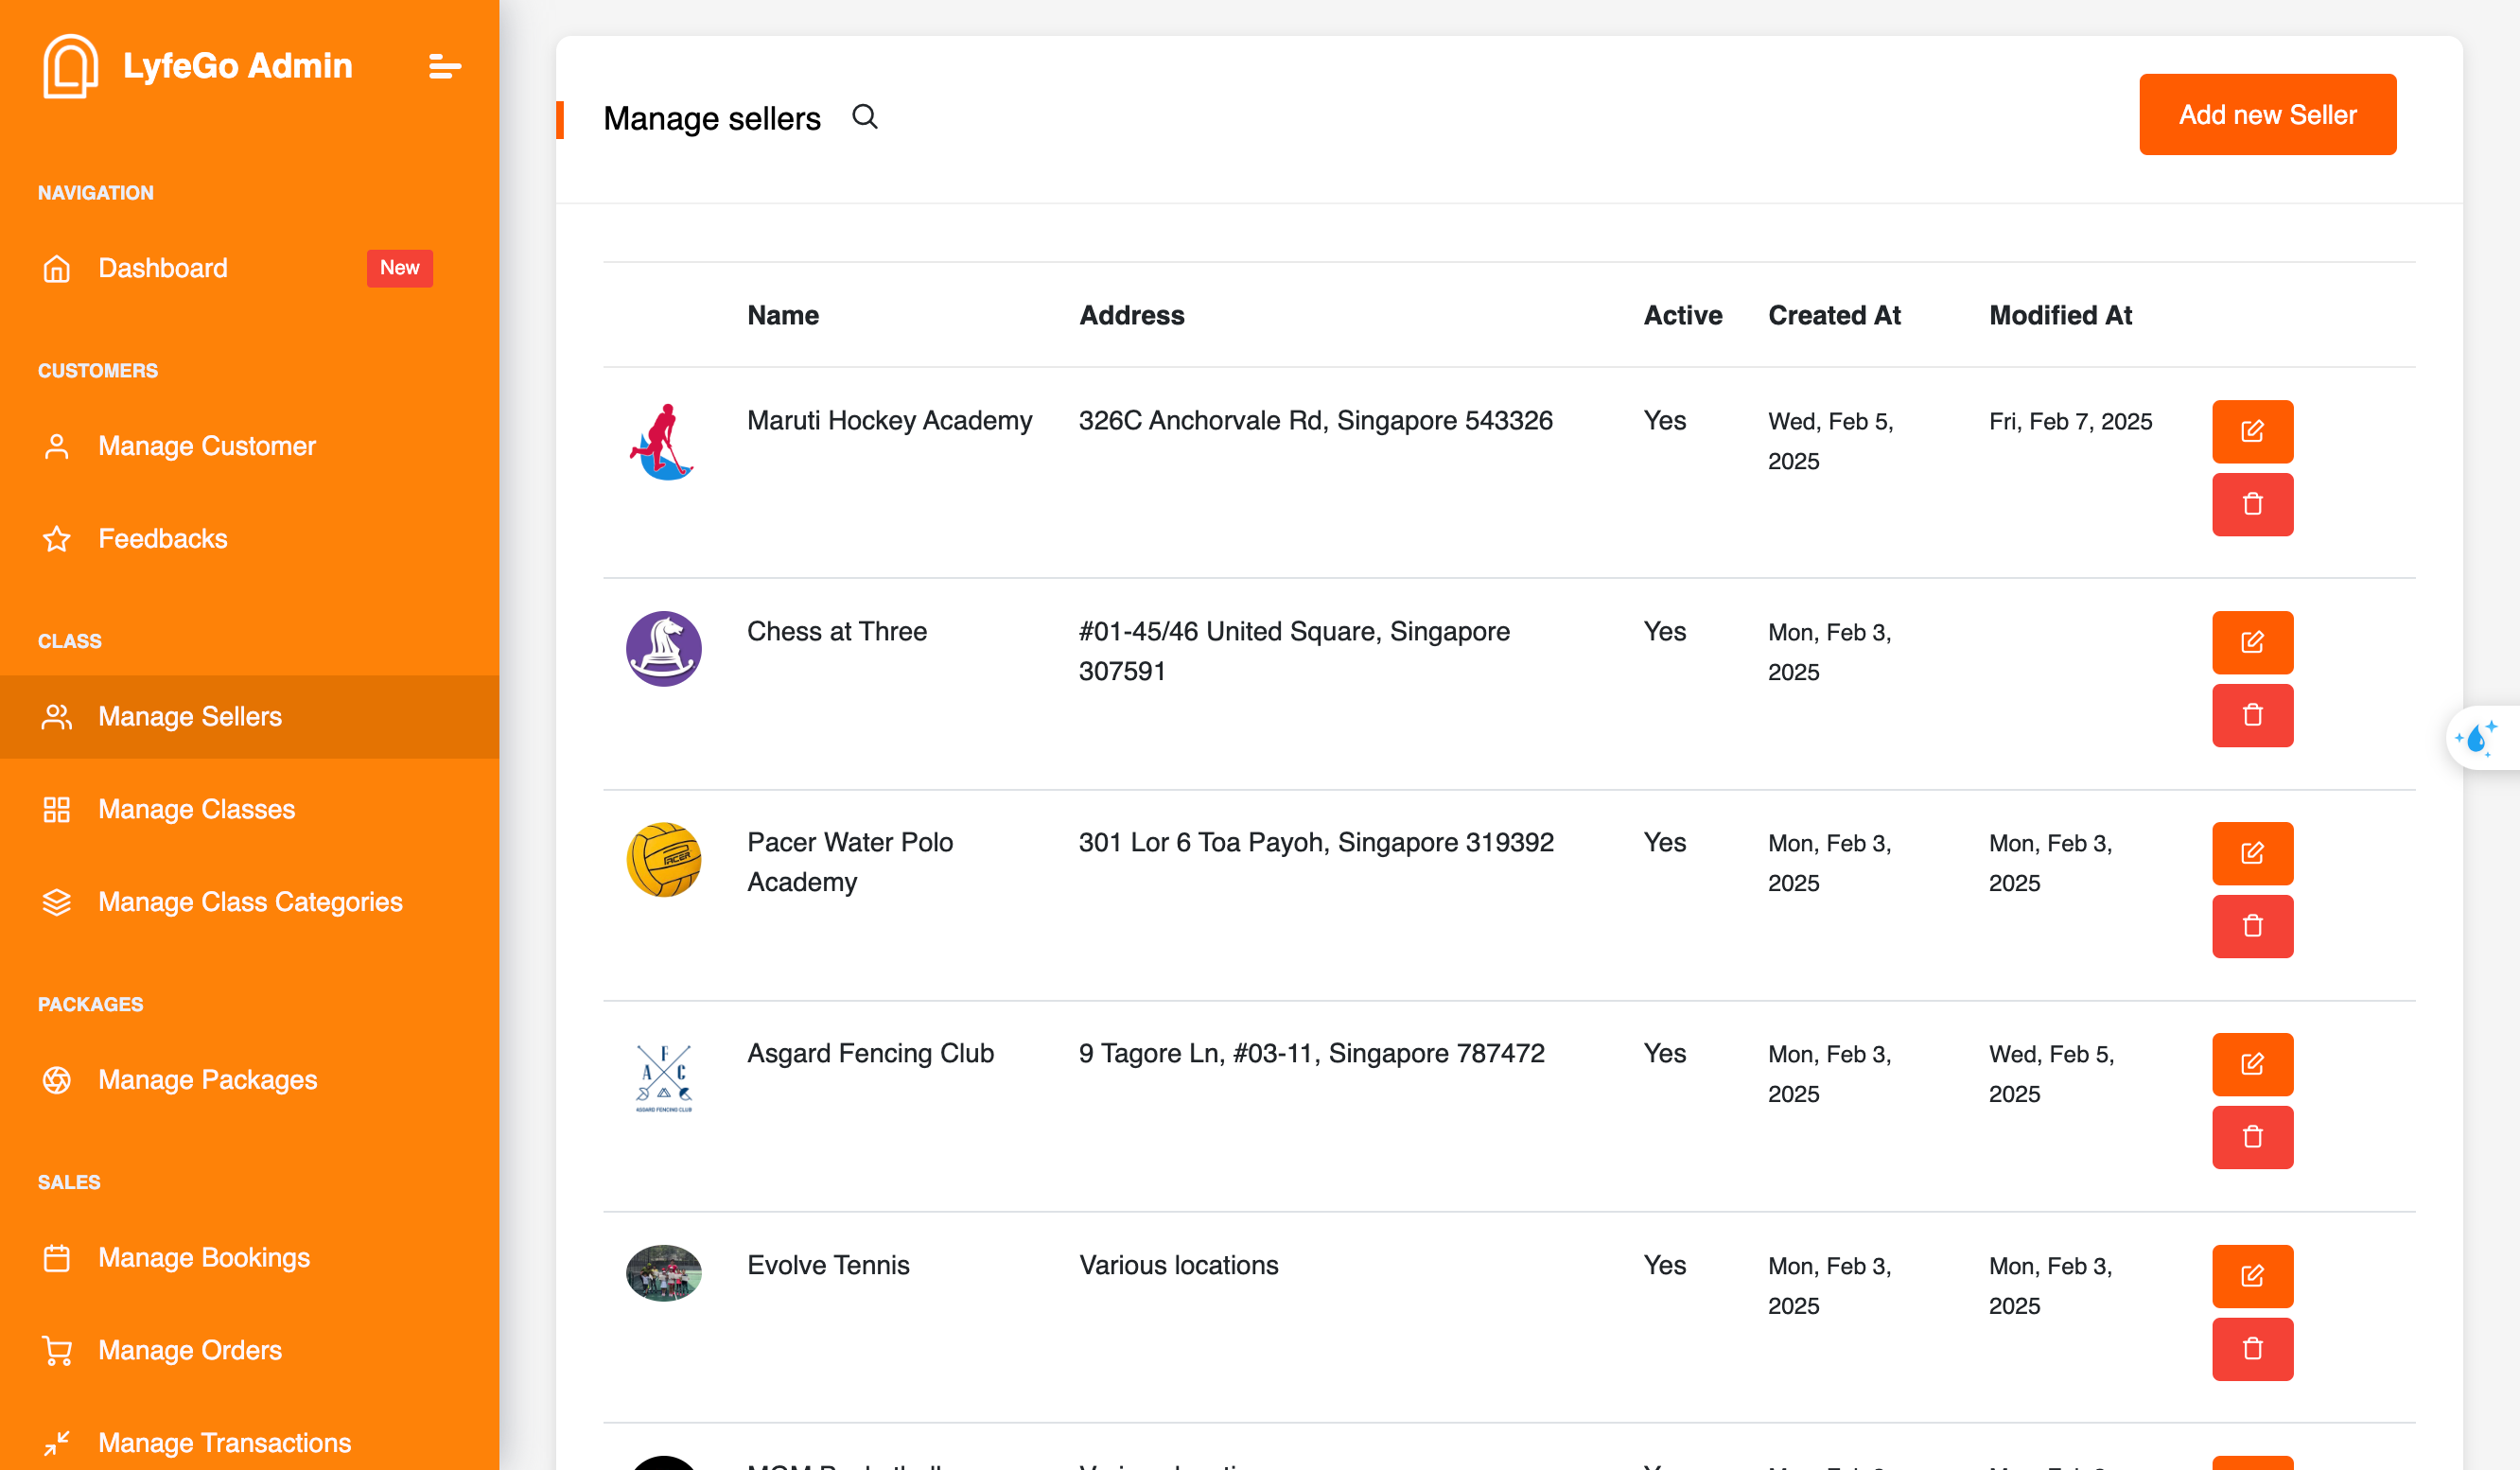Click the search icon beside Manage sellers
This screenshot has height=1470, width=2520.
pyautogui.click(x=864, y=117)
